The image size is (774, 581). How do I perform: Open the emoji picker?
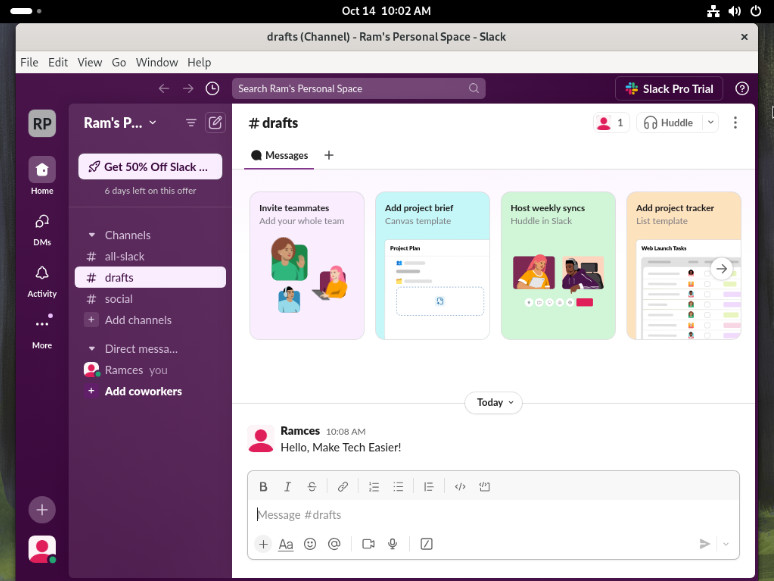point(310,544)
